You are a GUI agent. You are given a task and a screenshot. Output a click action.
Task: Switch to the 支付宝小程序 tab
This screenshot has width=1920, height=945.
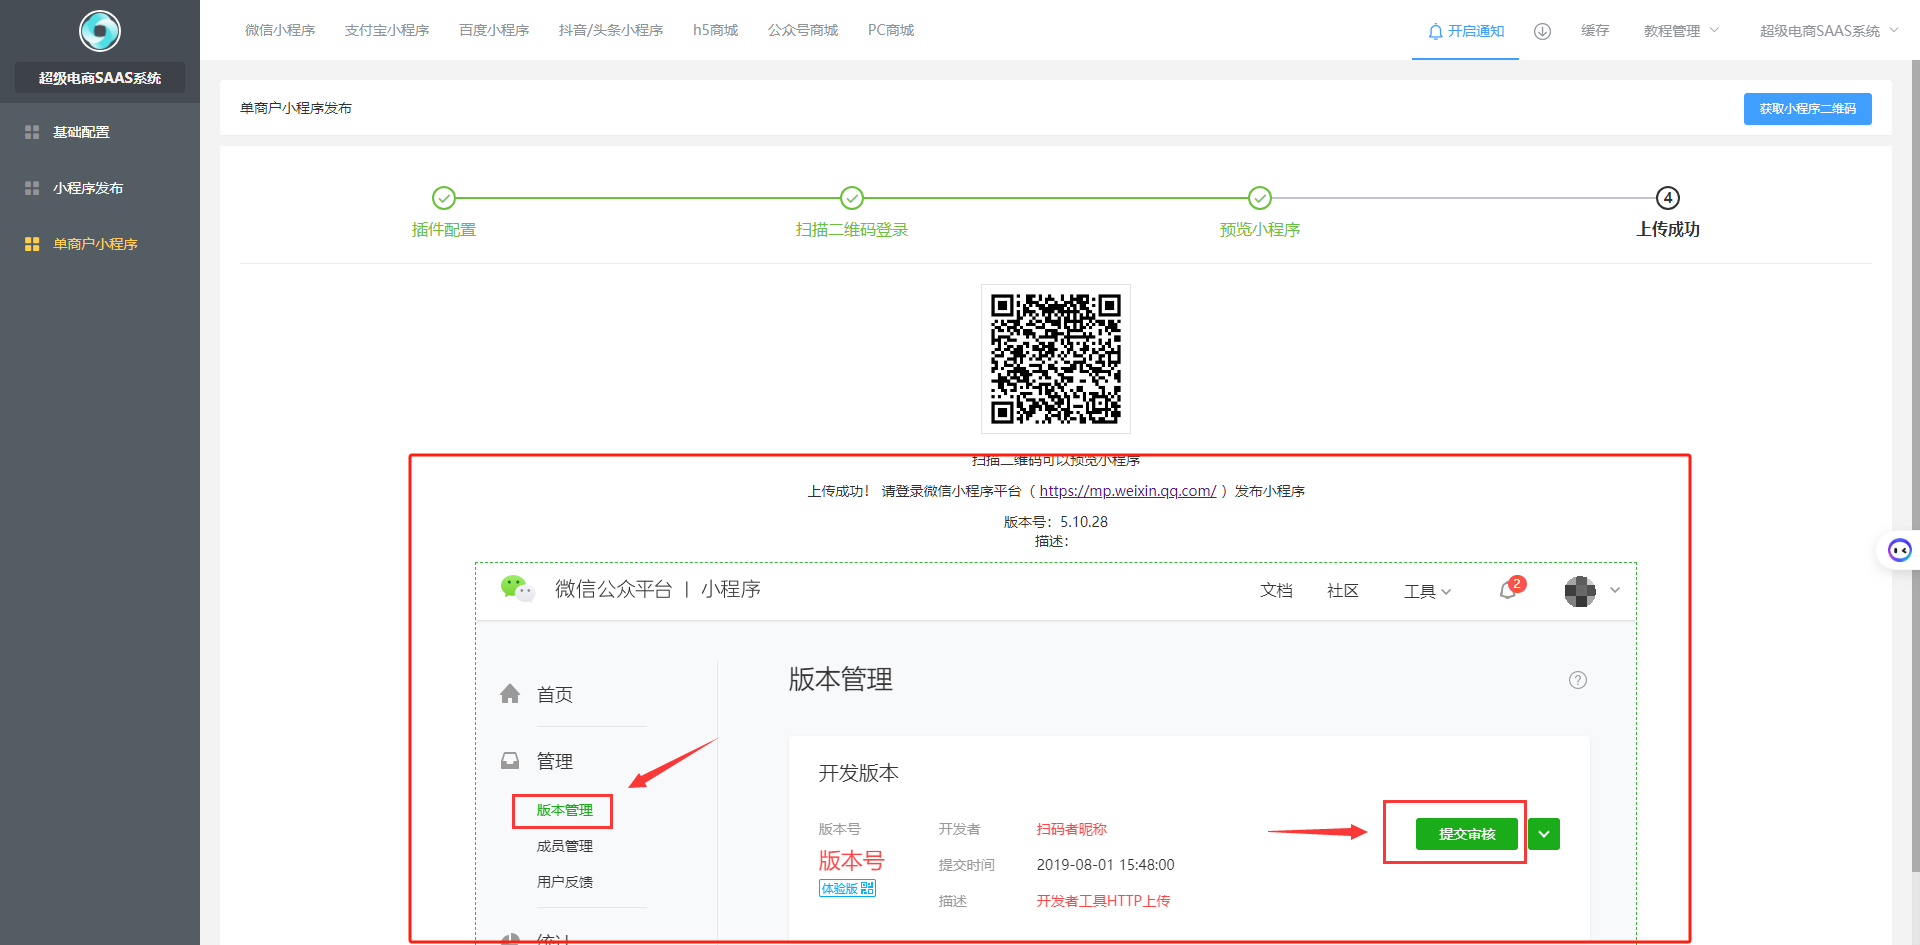387,30
